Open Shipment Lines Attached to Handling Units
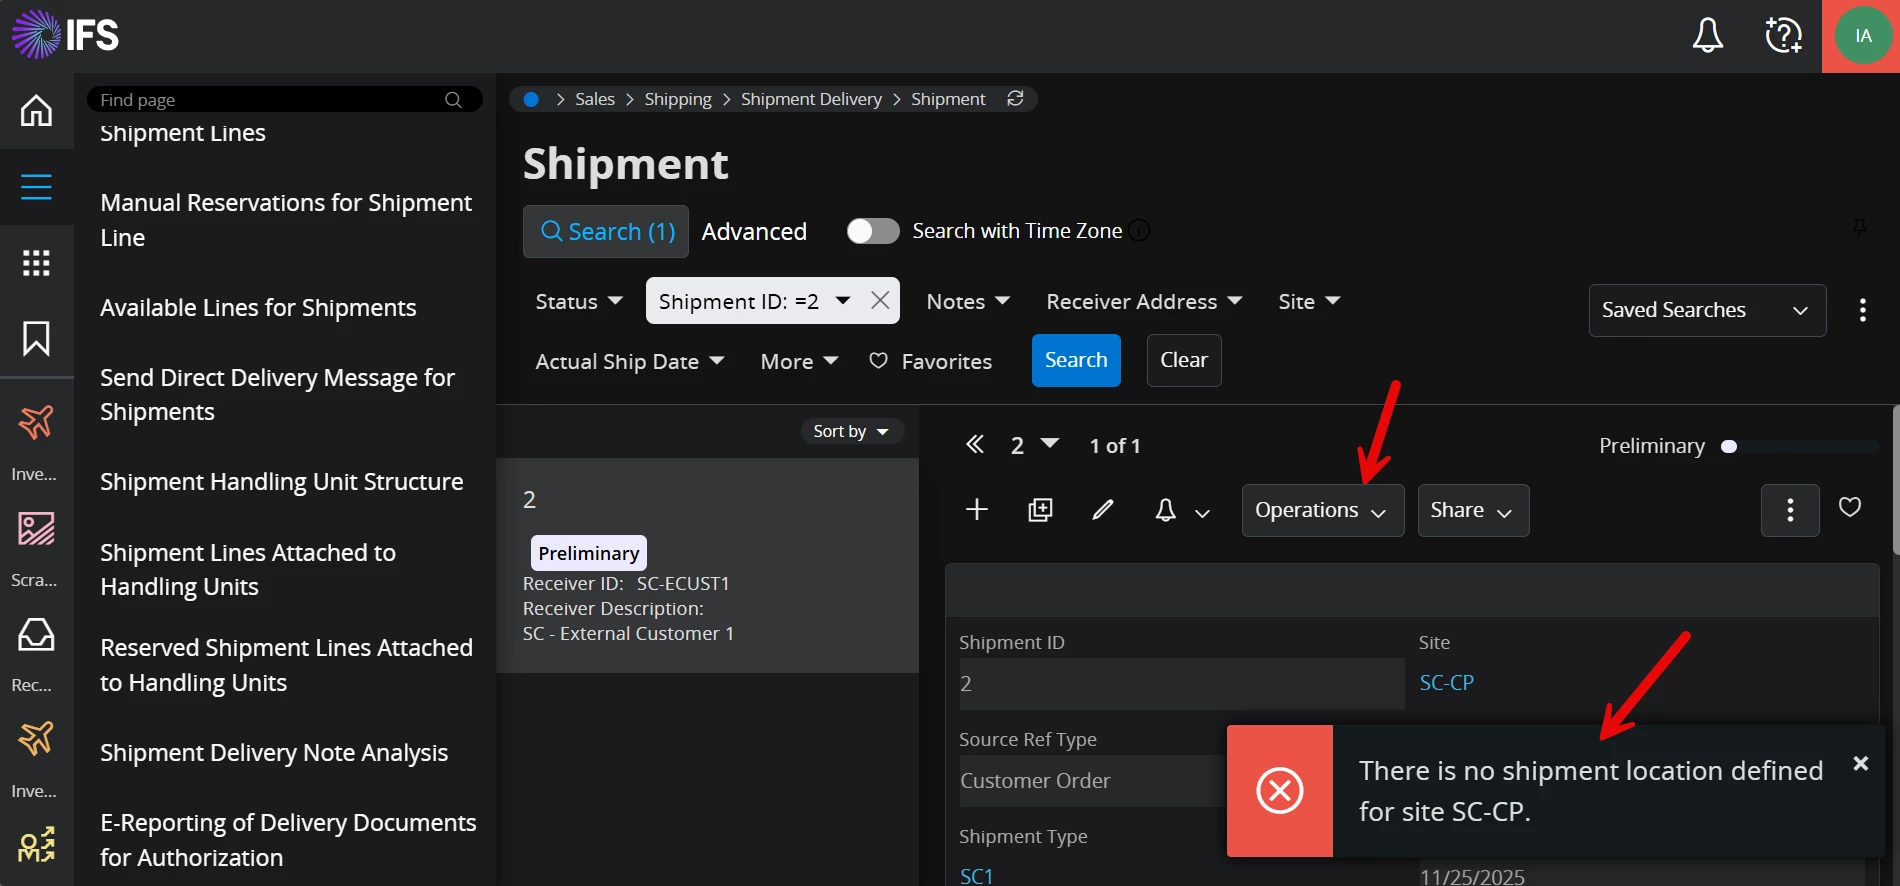 [x=248, y=569]
